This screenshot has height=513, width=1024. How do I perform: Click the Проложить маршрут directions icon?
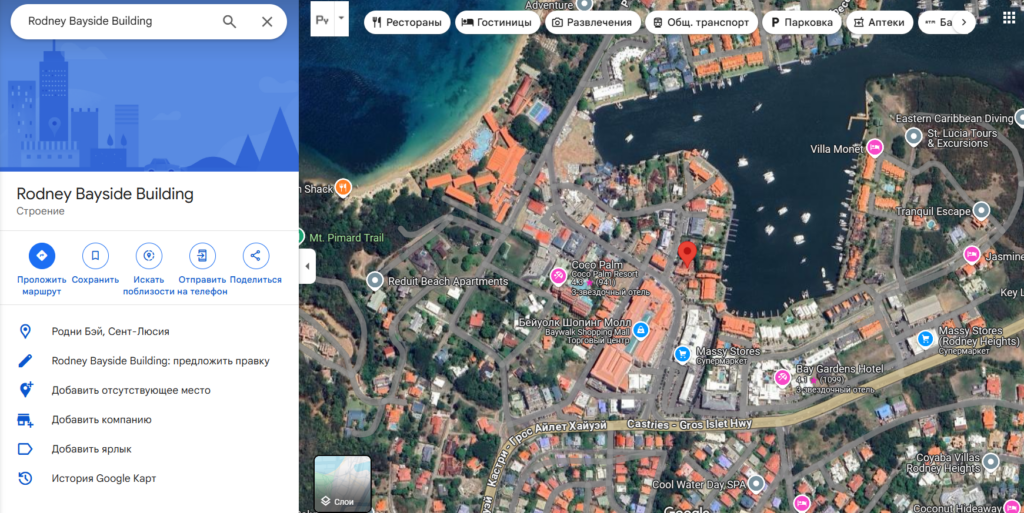point(42,255)
